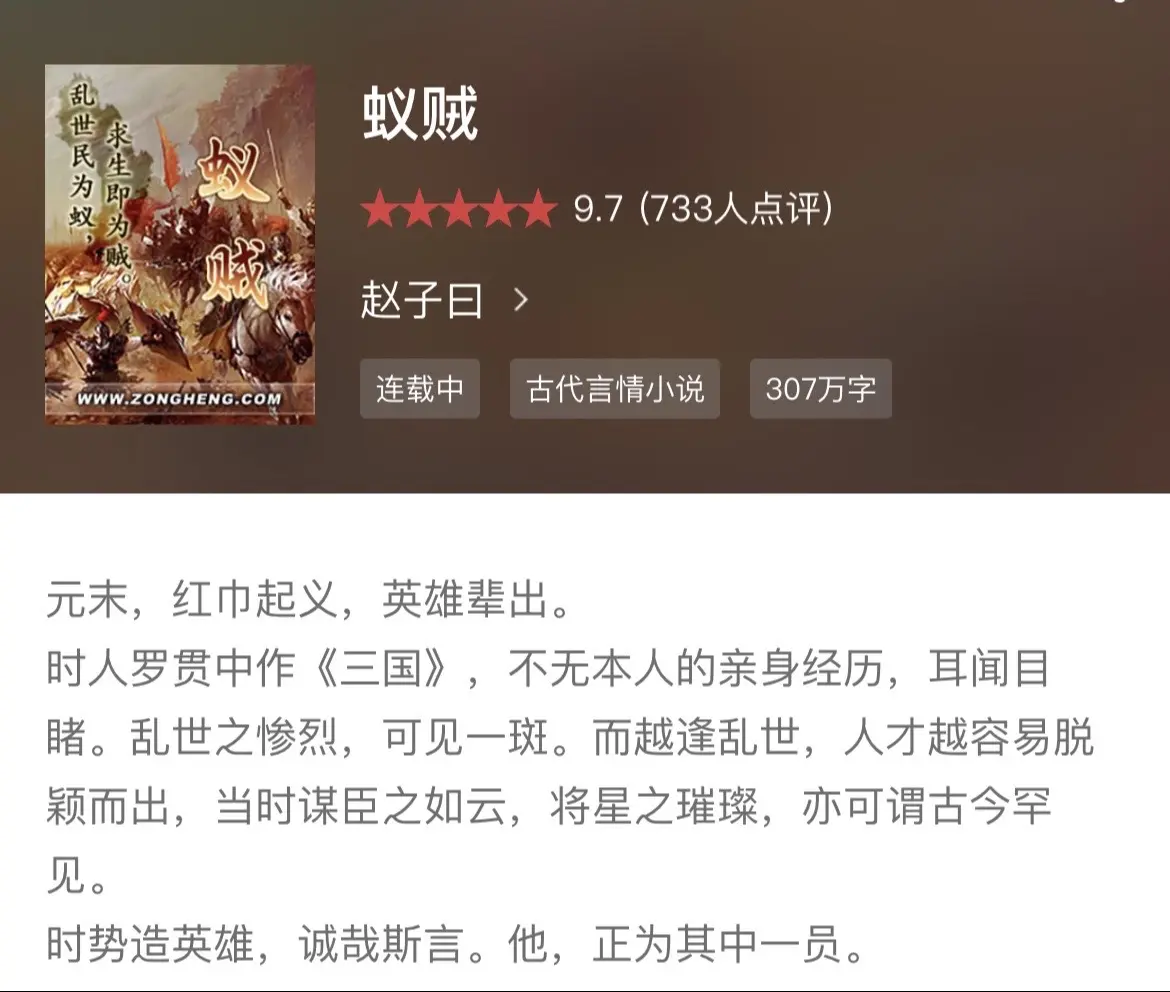The image size is (1170, 992).
Task: Select the 古代言情小说 genre tag
Action: point(615,389)
